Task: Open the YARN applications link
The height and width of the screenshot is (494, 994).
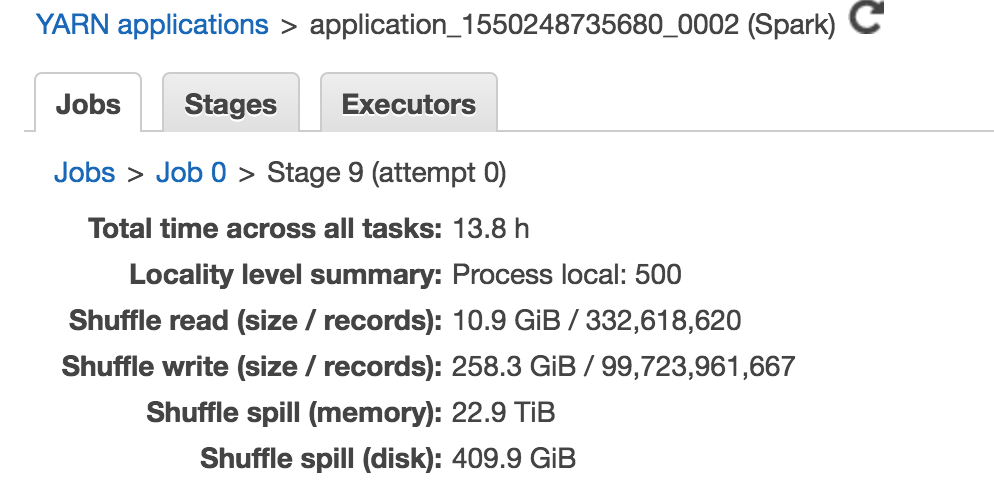Action: coord(152,25)
